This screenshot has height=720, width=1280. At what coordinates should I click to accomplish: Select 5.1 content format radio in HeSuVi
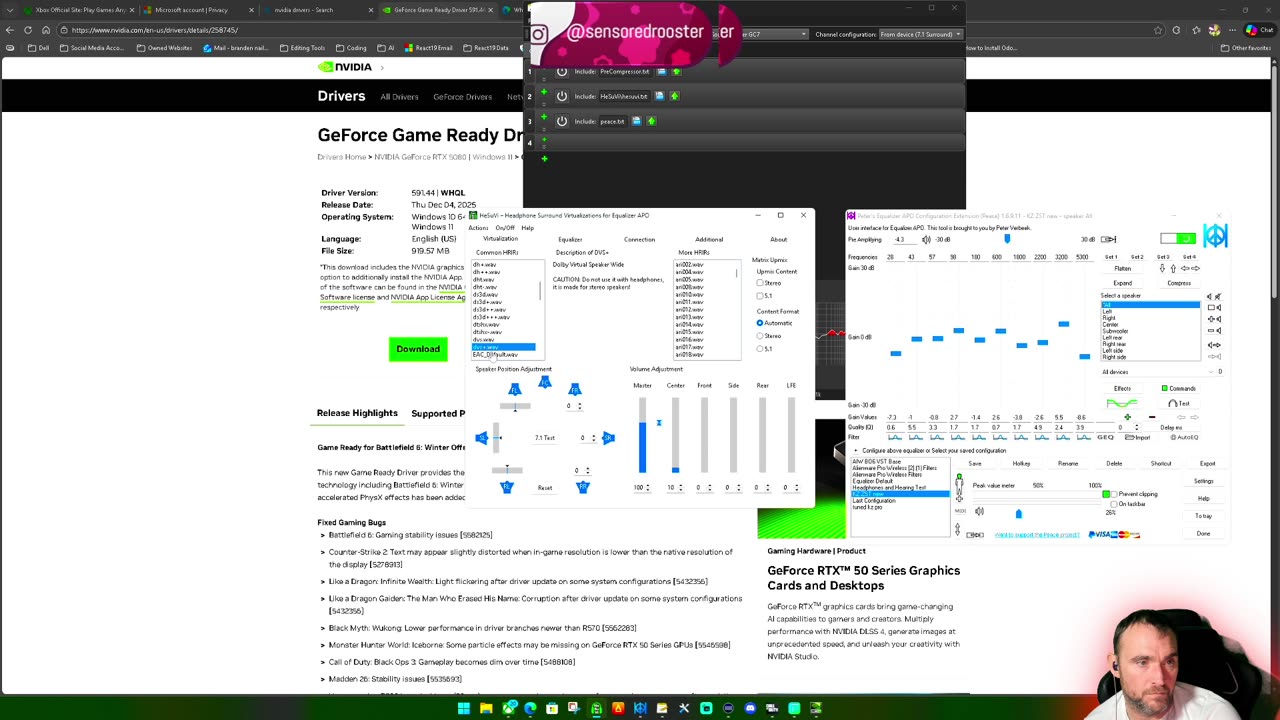point(760,349)
